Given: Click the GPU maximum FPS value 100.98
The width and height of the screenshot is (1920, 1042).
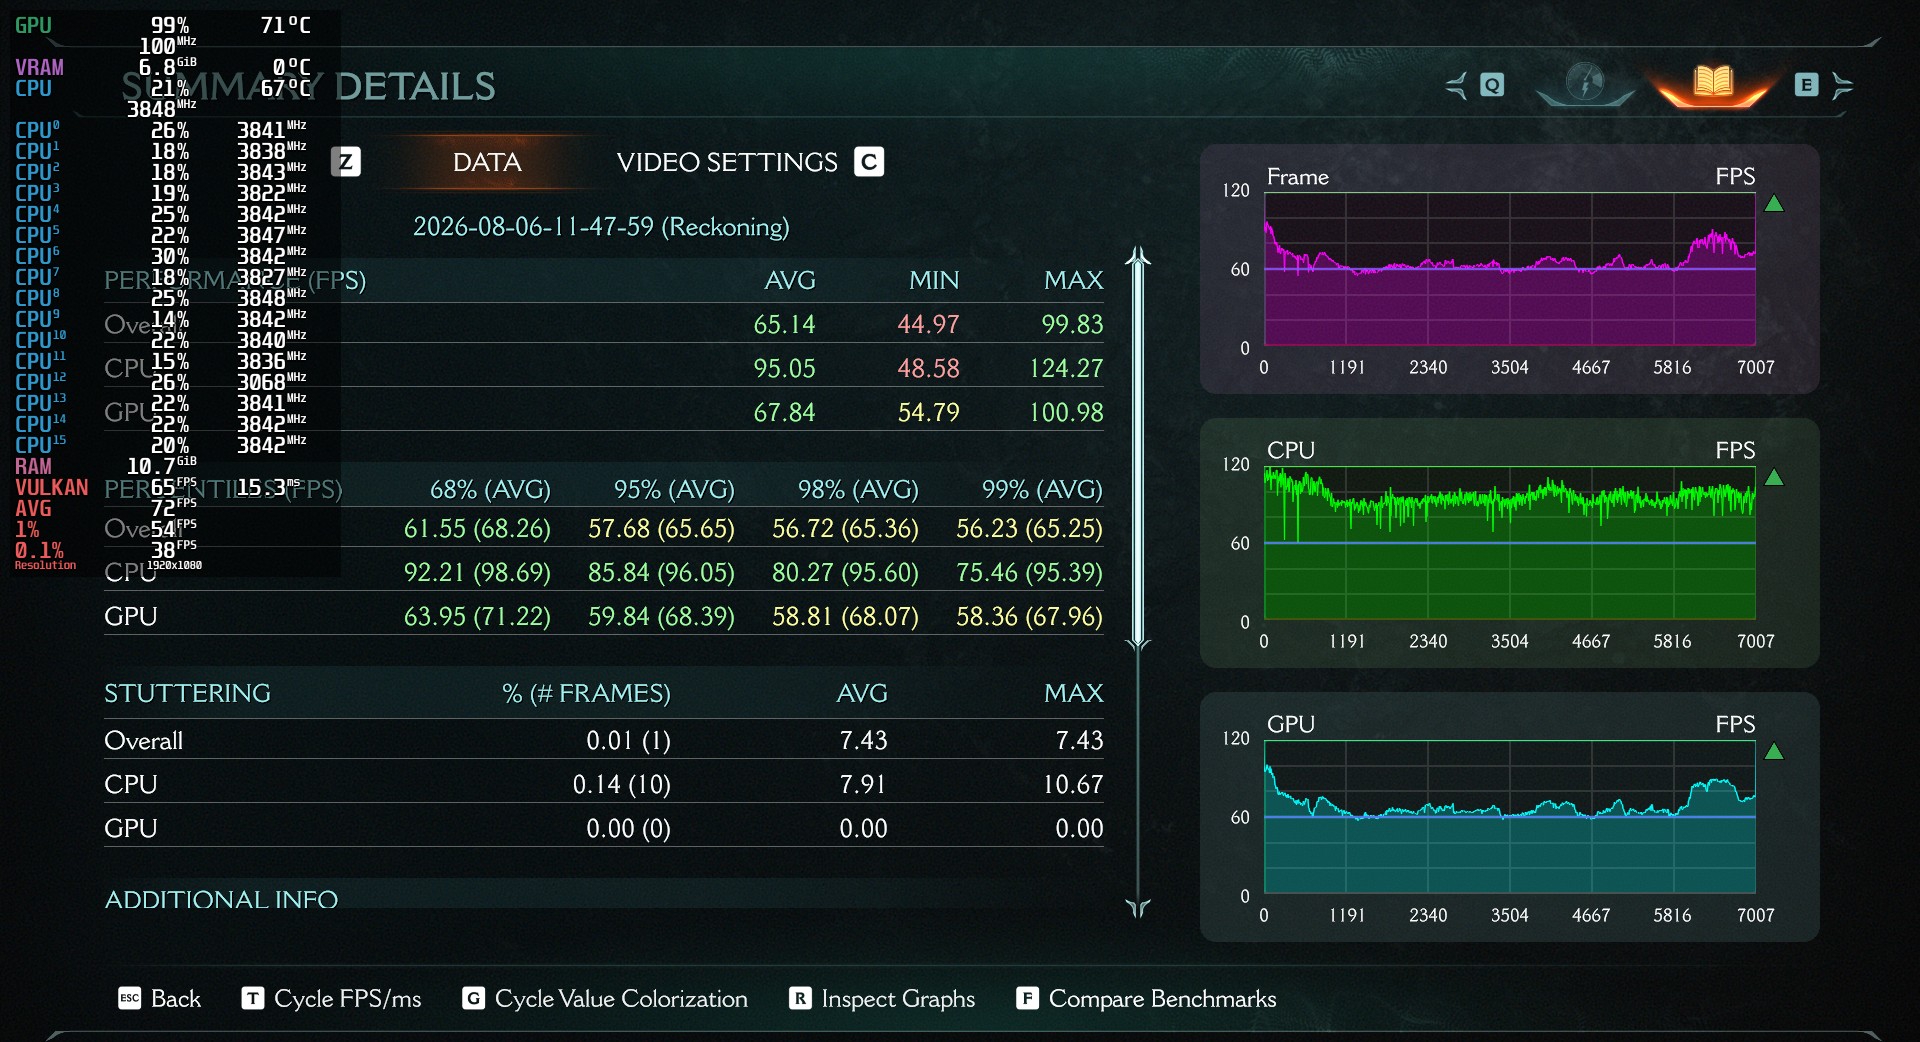Looking at the screenshot, I should [1066, 412].
